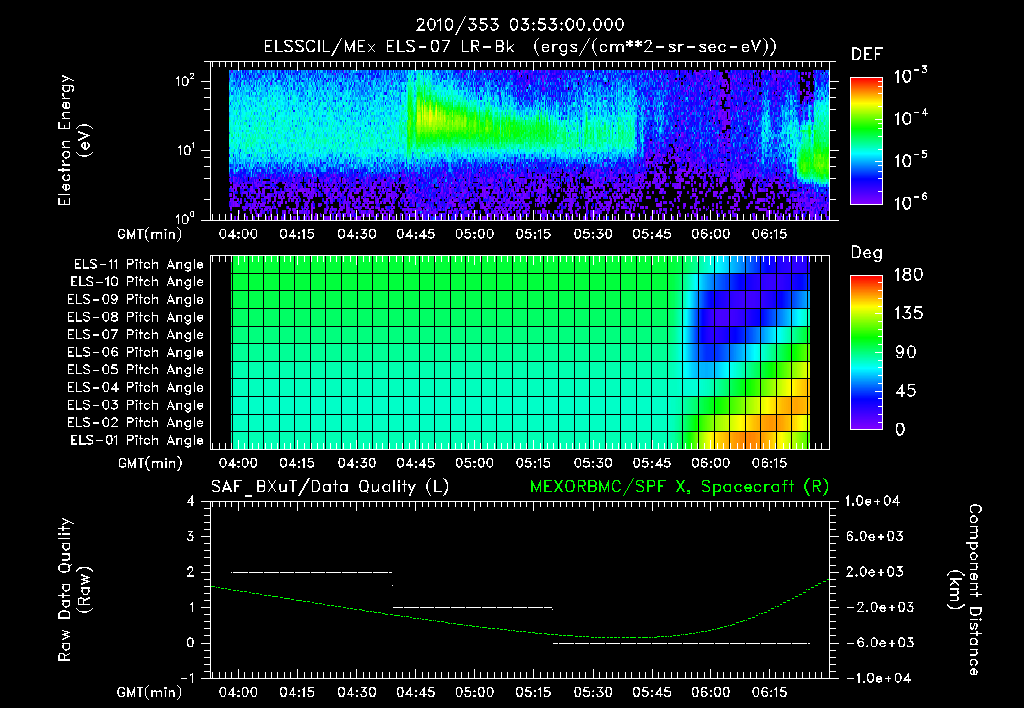Select the ELS-04 Pitch Angle row label

135,387
